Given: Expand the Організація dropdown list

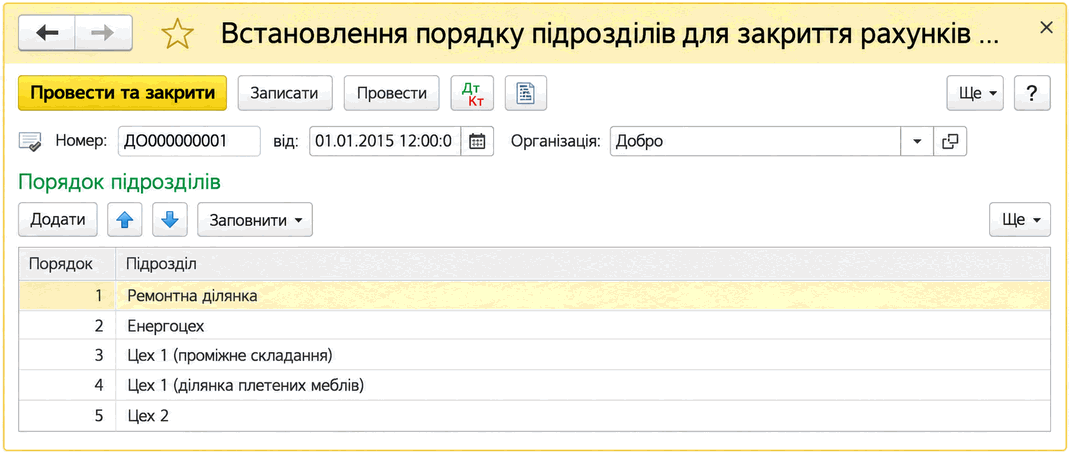Looking at the screenshot, I should coord(917,141).
